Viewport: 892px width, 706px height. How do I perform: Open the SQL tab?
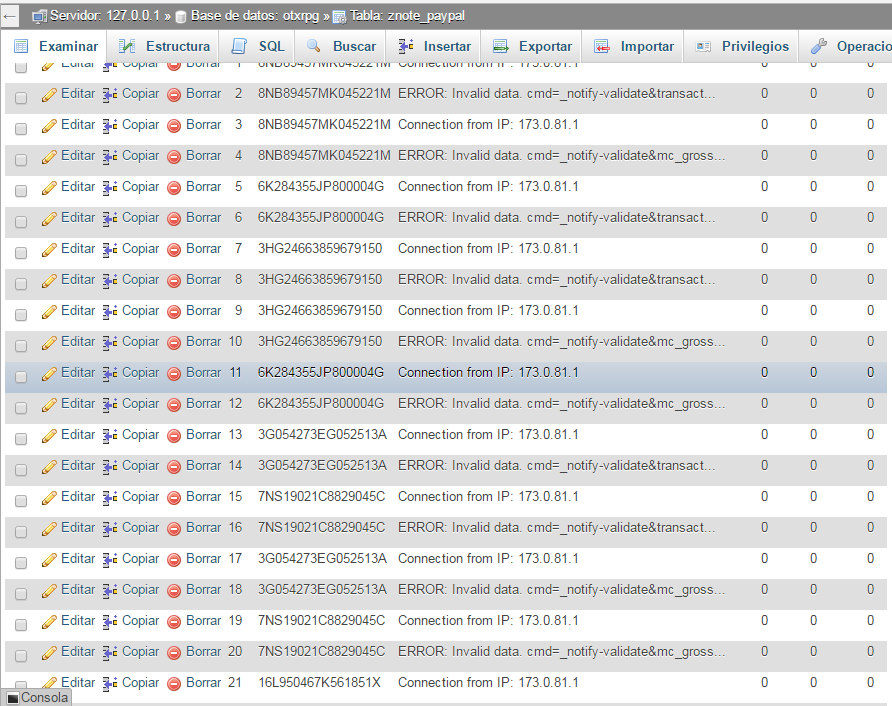(258, 47)
